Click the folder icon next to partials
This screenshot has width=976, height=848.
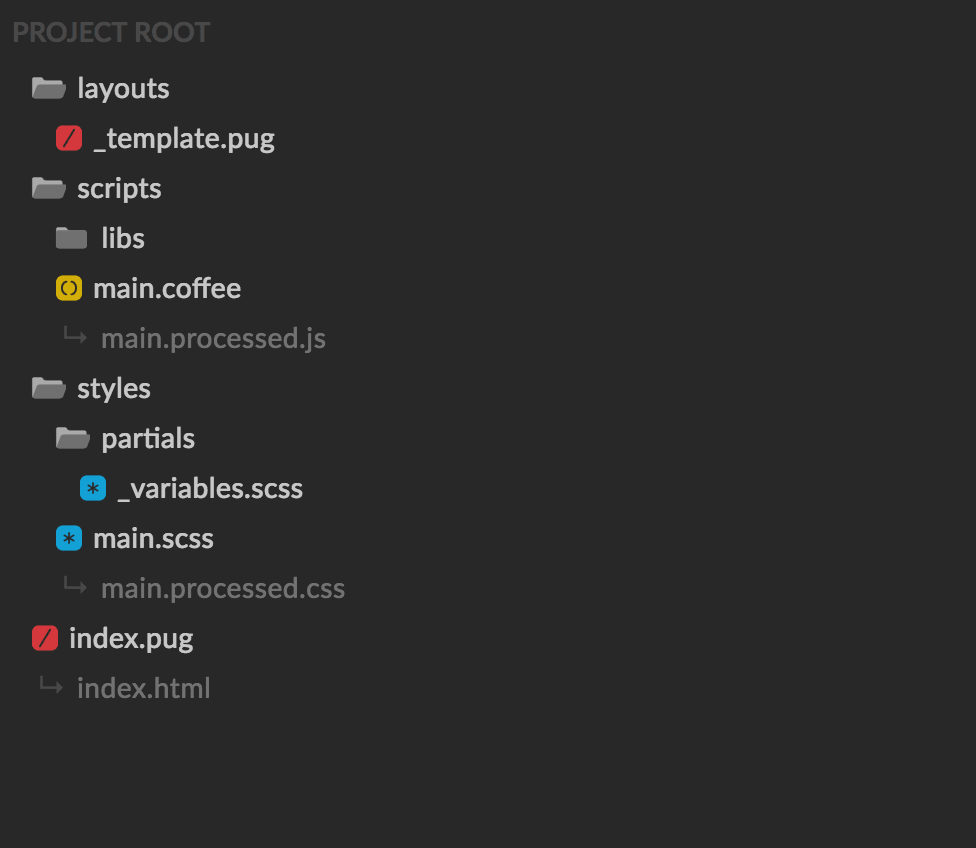(70, 438)
